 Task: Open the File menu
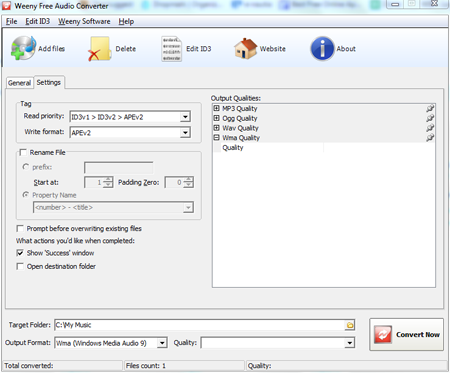[x=11, y=21]
